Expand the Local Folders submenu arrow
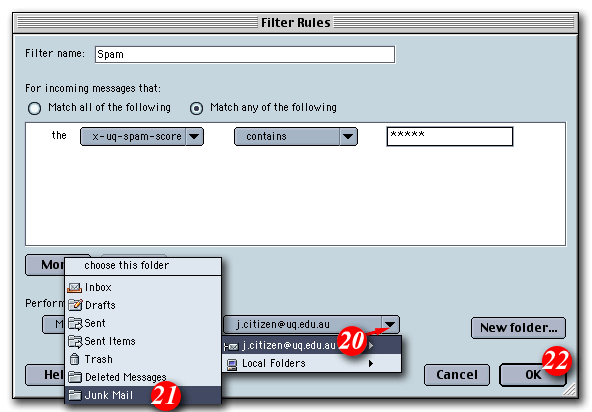Image resolution: width=592 pixels, height=412 pixels. point(371,364)
